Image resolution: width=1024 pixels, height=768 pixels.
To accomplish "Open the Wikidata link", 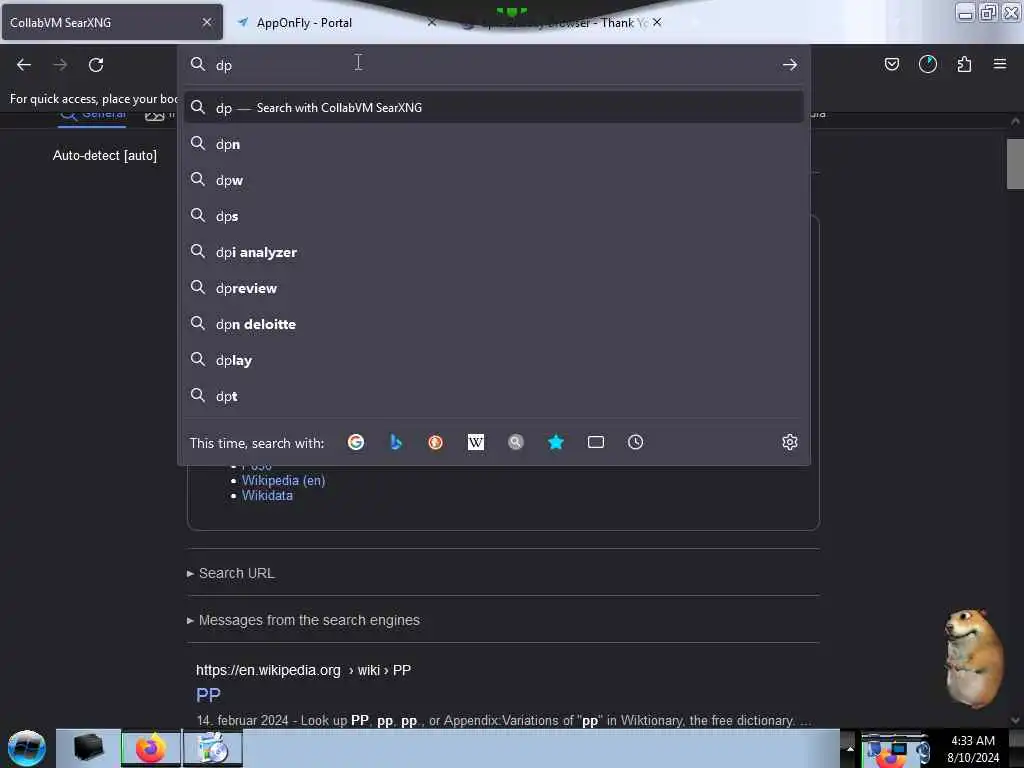I will 267,496.
